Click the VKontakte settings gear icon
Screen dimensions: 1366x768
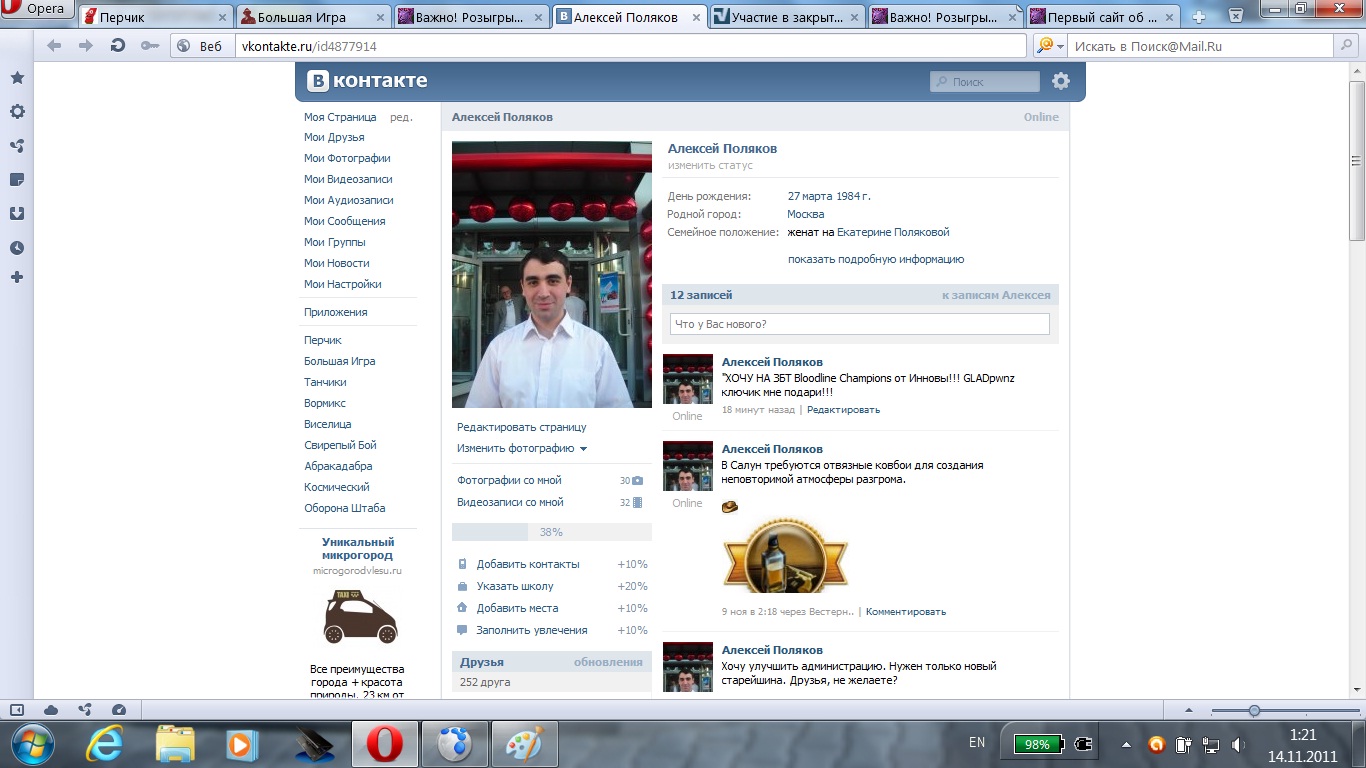[1061, 82]
